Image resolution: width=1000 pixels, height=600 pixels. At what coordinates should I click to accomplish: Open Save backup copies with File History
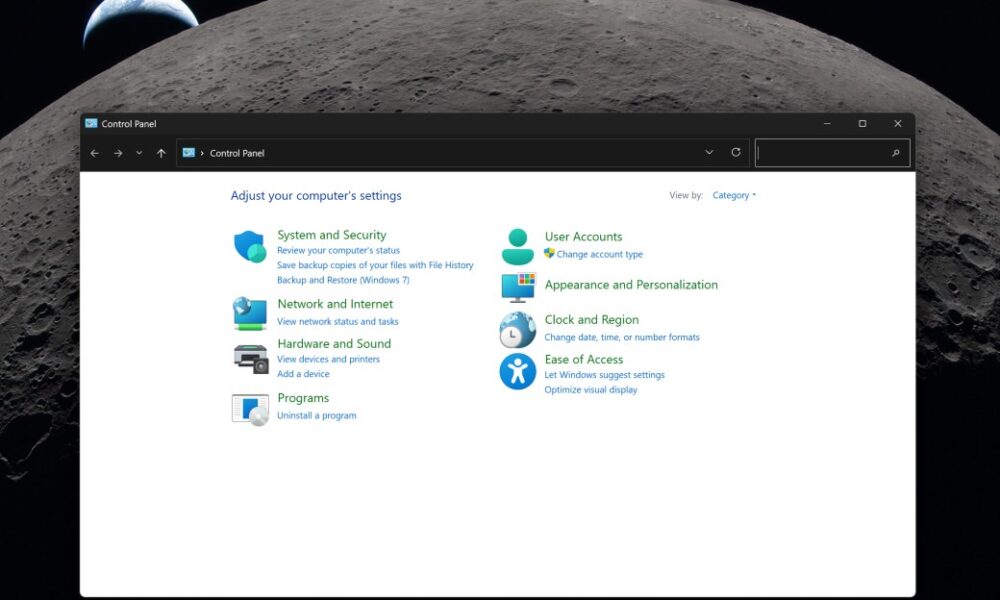(375, 265)
